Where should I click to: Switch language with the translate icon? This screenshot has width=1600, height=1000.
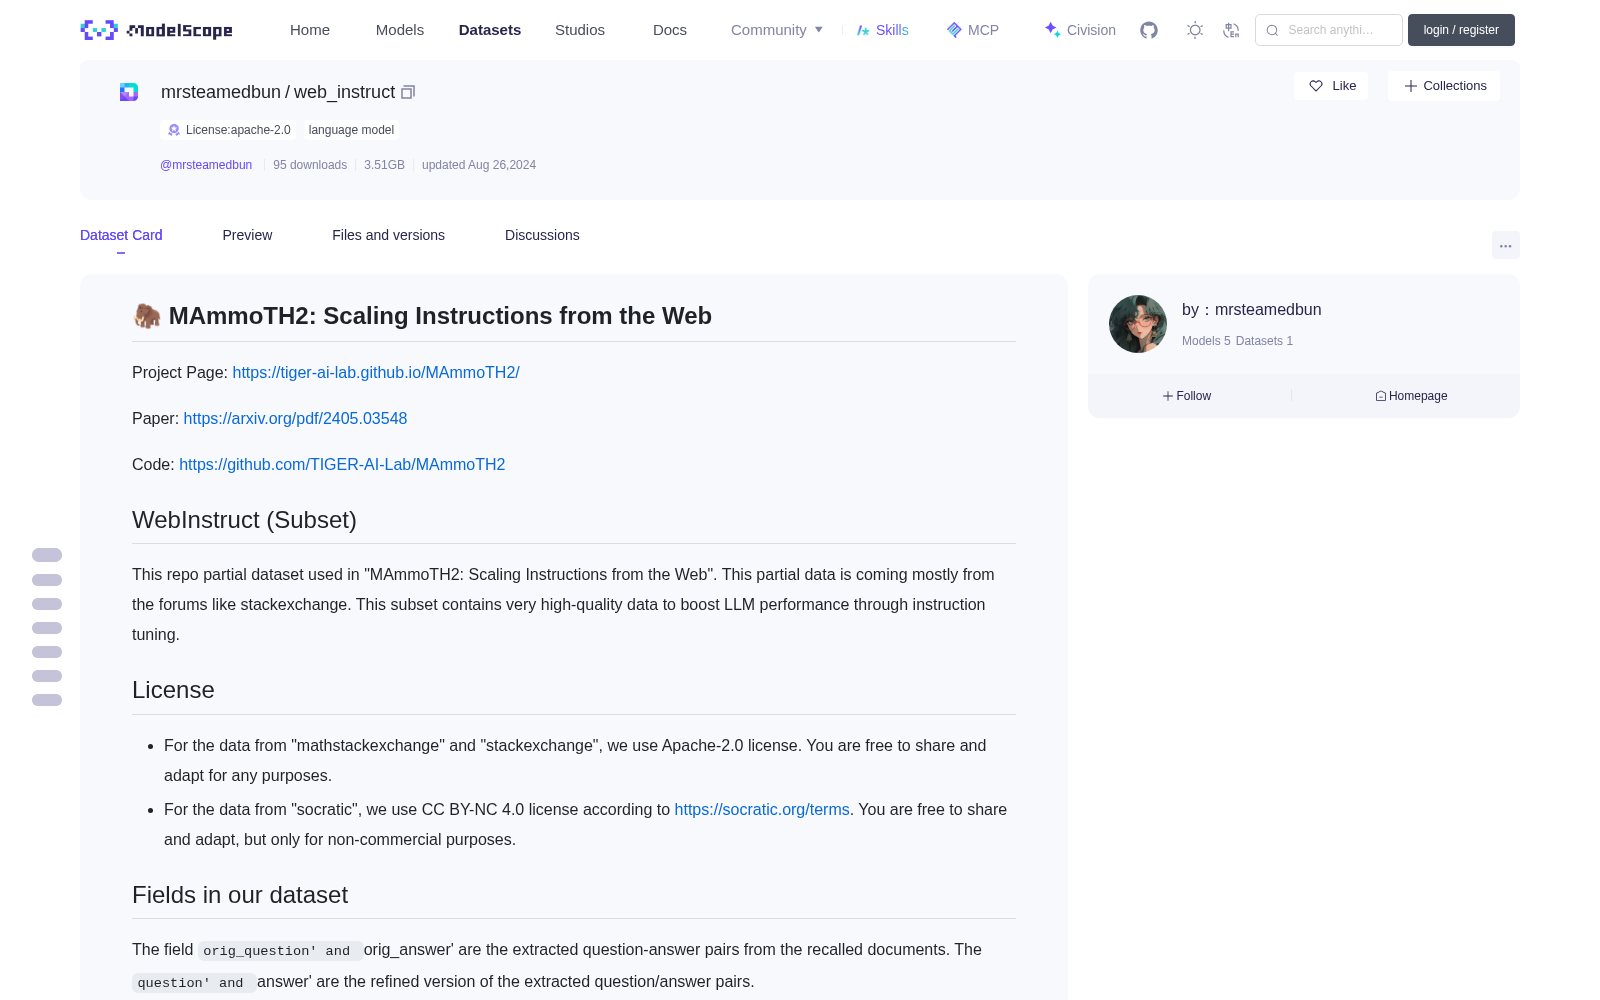tap(1231, 30)
